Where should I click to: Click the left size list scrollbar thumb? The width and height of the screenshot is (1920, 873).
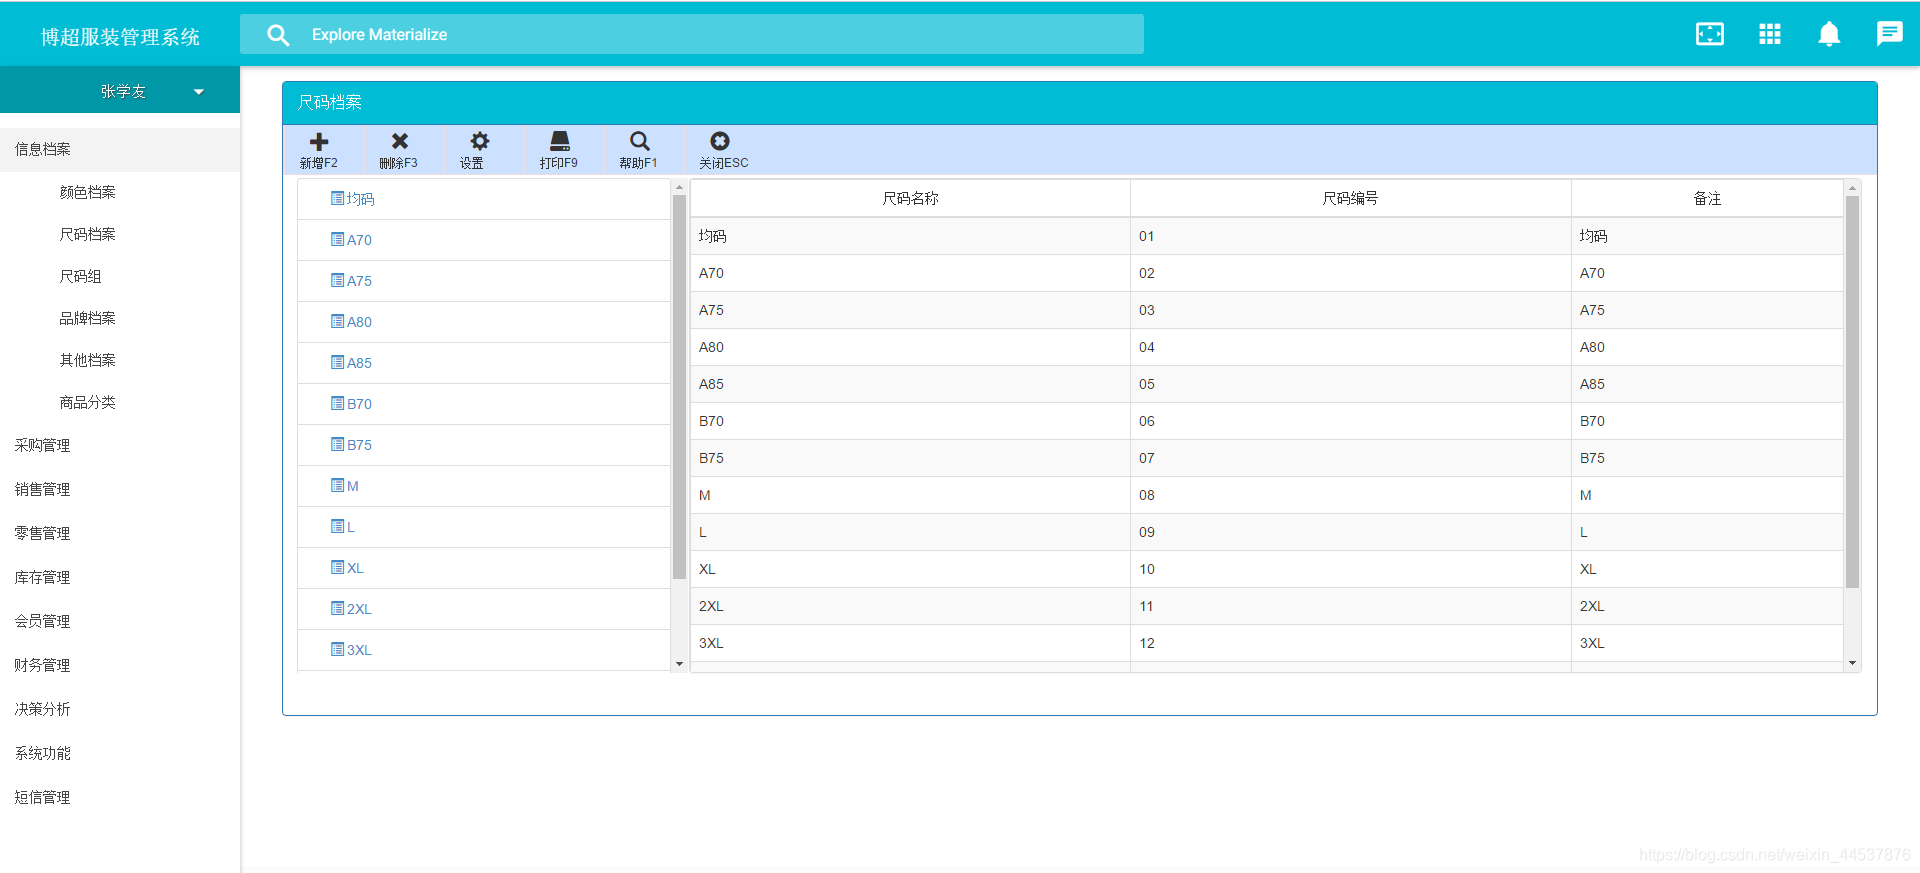679,387
